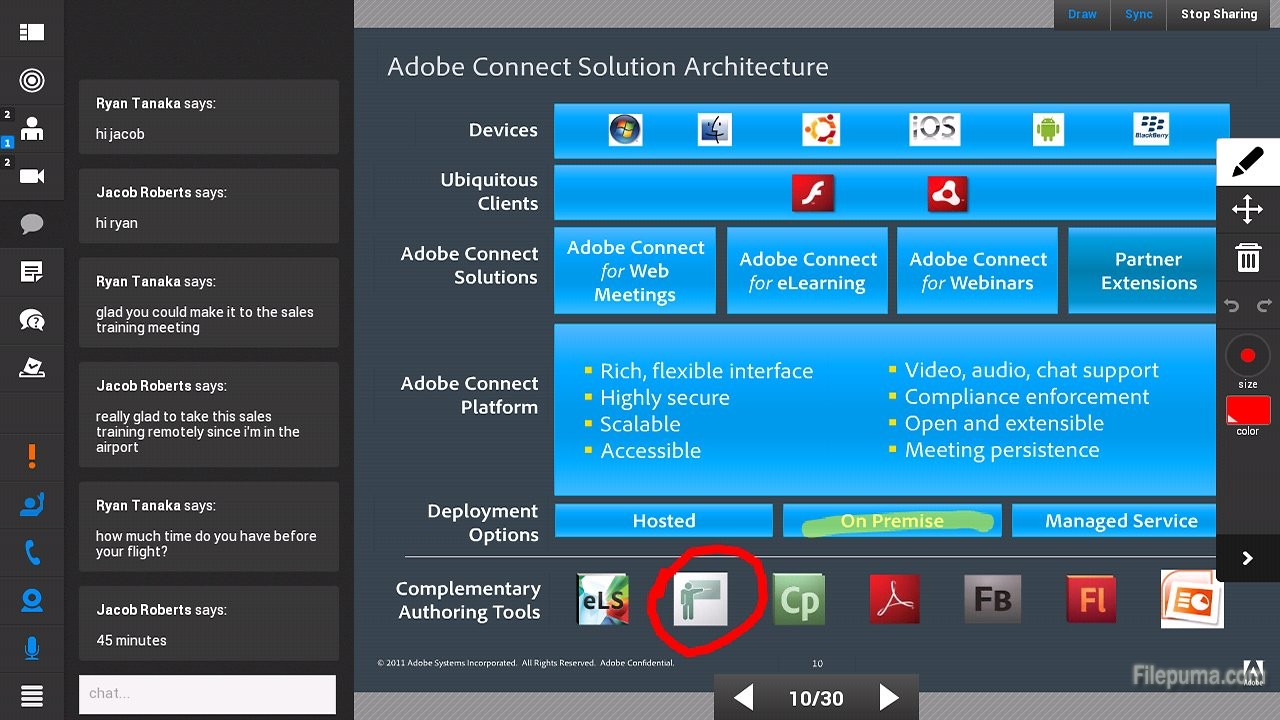The width and height of the screenshot is (1280, 720).
Task: Select the Move annotation tool
Action: pyautogui.click(x=1247, y=209)
